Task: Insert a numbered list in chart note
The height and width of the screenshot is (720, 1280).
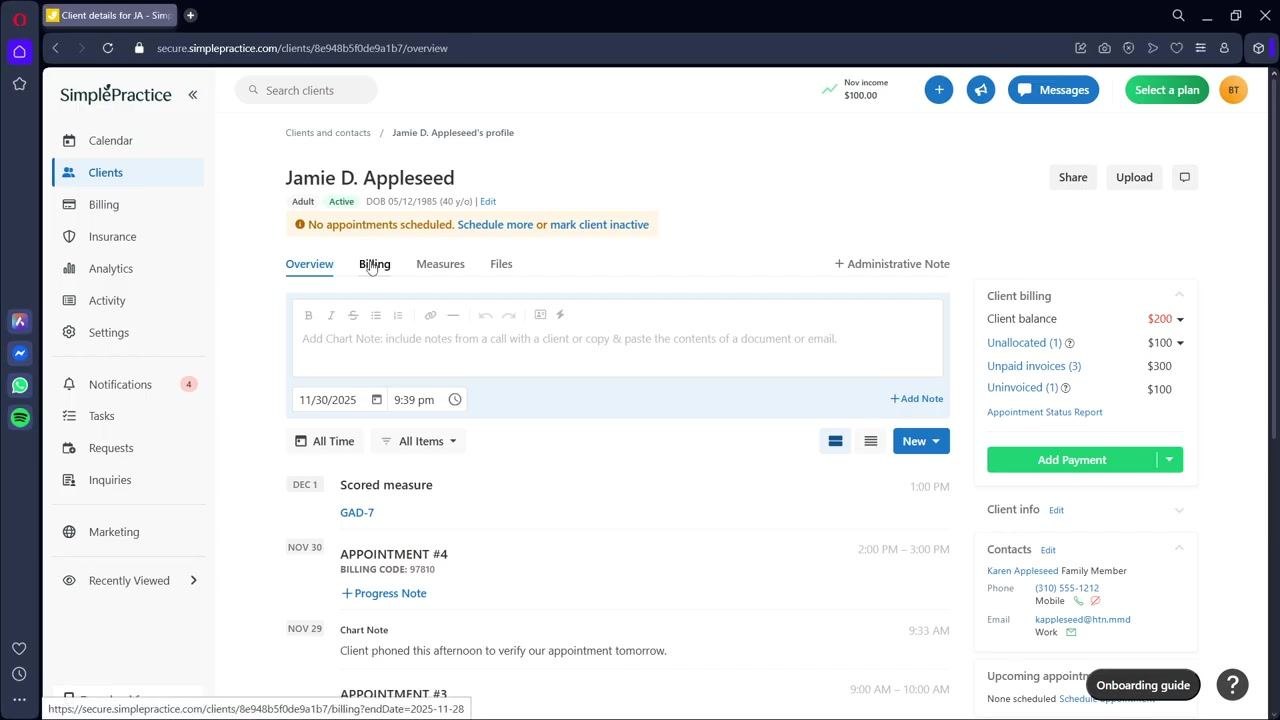Action: pos(398,315)
